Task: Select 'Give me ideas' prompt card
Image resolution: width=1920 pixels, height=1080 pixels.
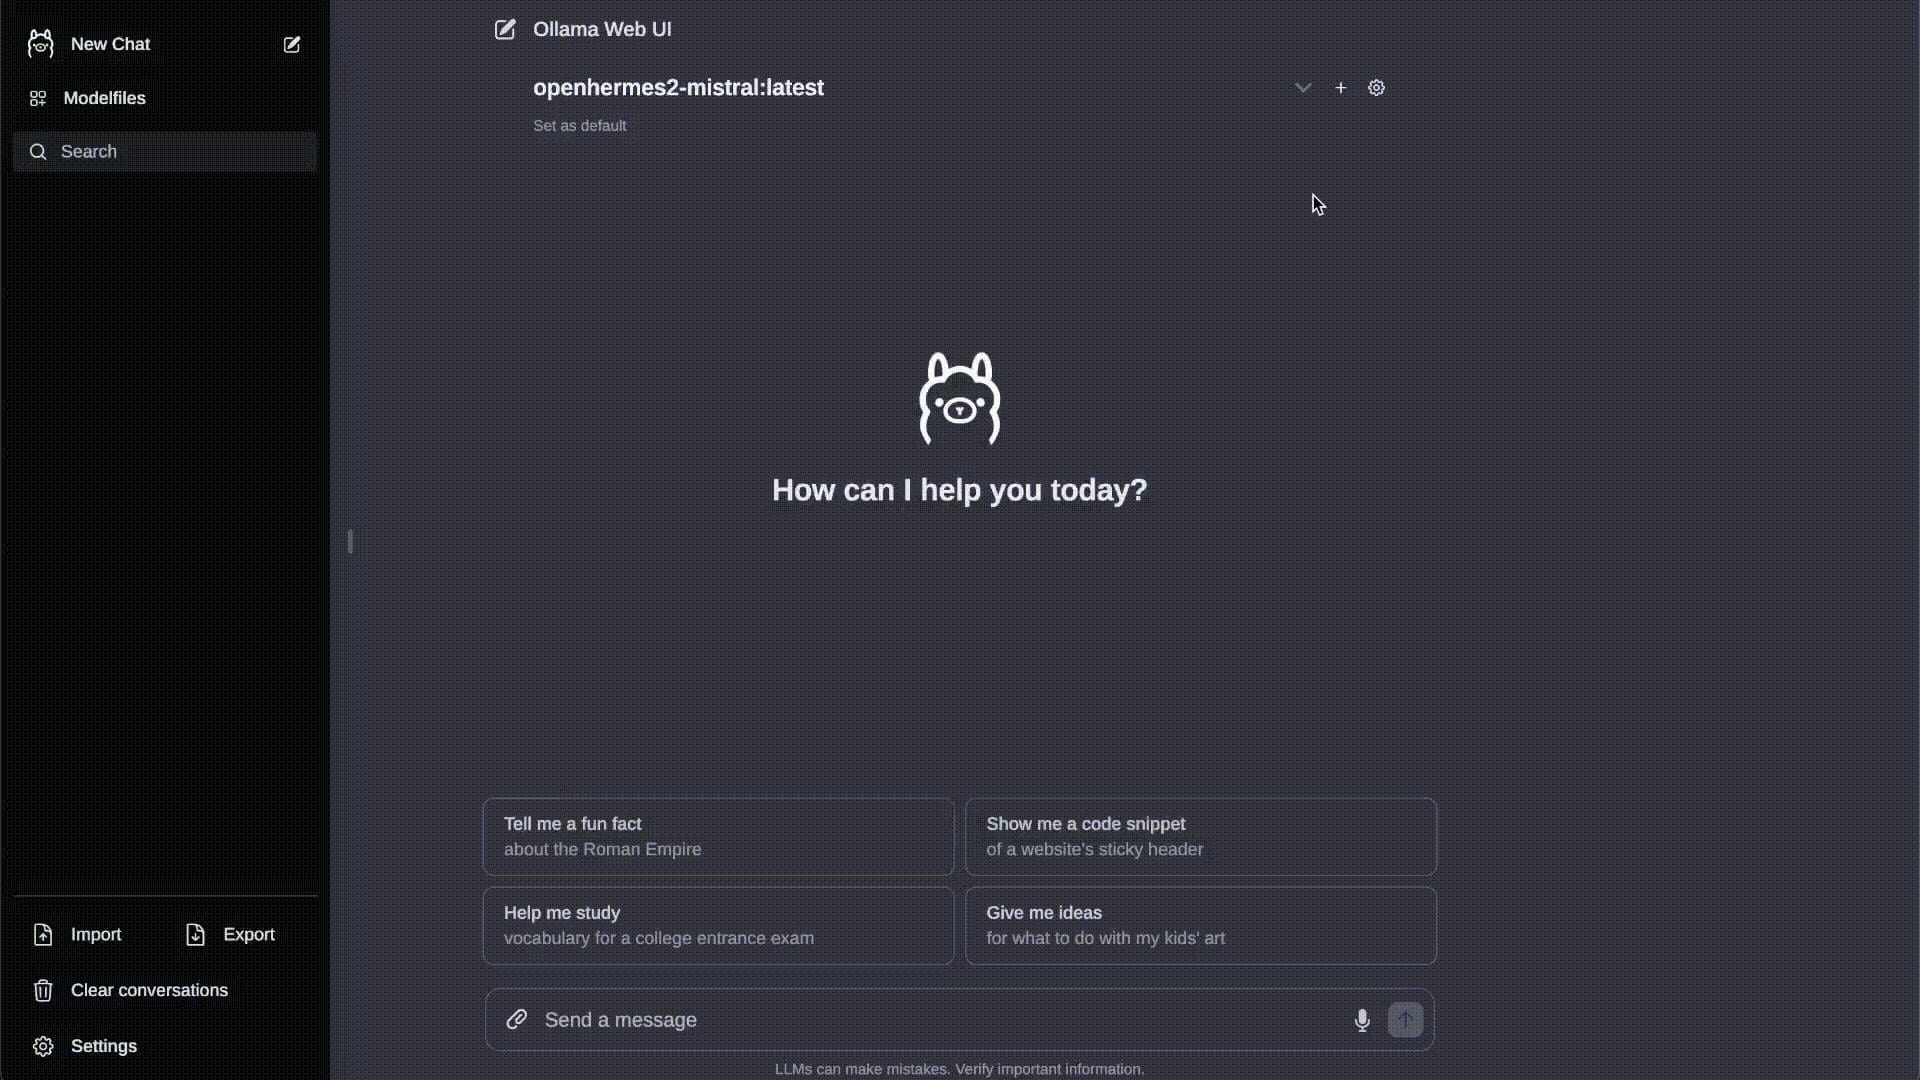Action: pyautogui.click(x=1201, y=924)
